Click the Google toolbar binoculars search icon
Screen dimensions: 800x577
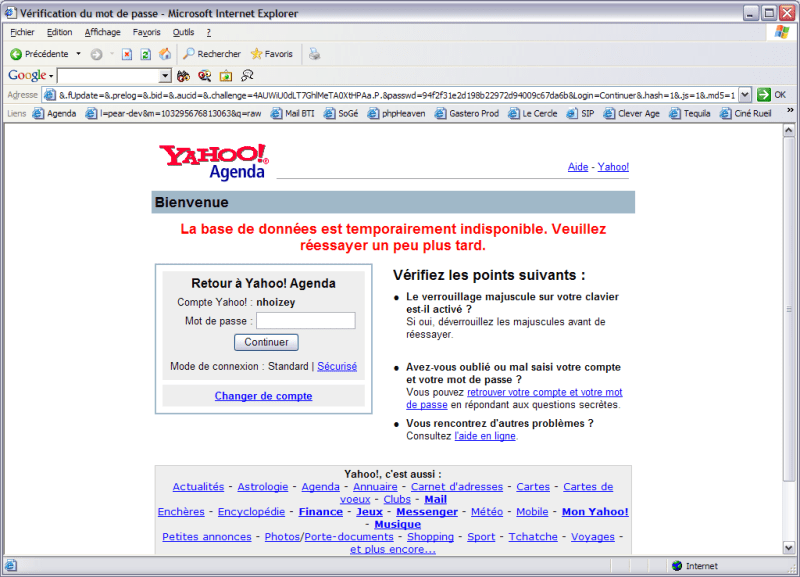click(183, 76)
